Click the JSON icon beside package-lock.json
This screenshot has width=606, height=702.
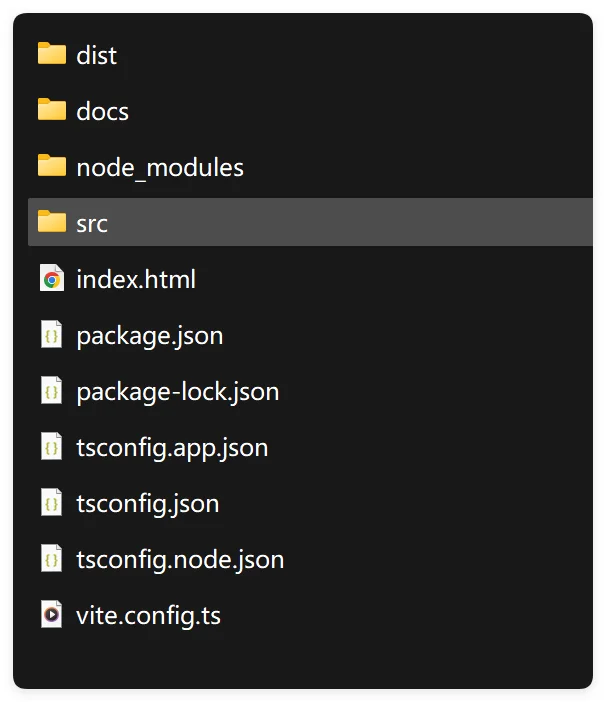coord(51,391)
